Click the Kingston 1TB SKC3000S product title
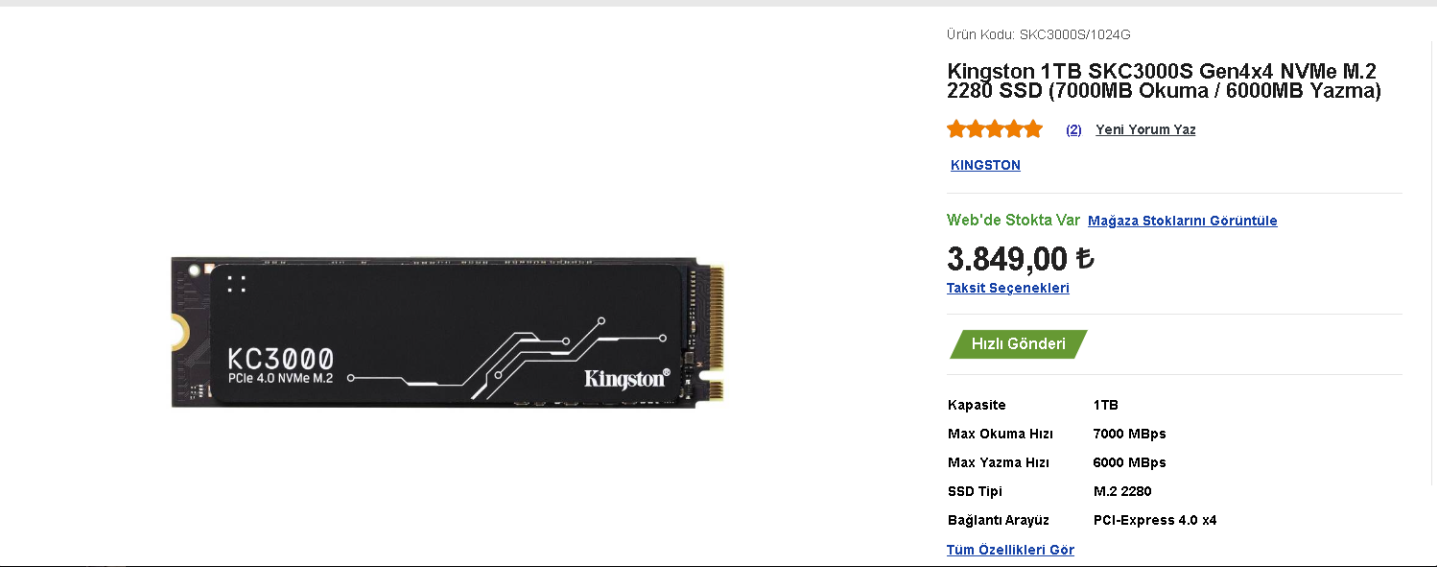This screenshot has width=1437, height=567. [1163, 81]
